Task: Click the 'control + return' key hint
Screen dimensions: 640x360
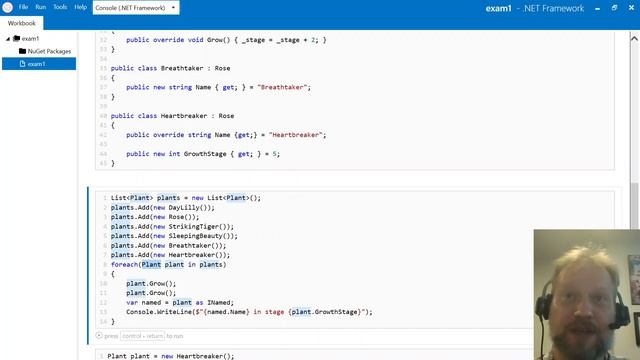Action: coord(142,336)
